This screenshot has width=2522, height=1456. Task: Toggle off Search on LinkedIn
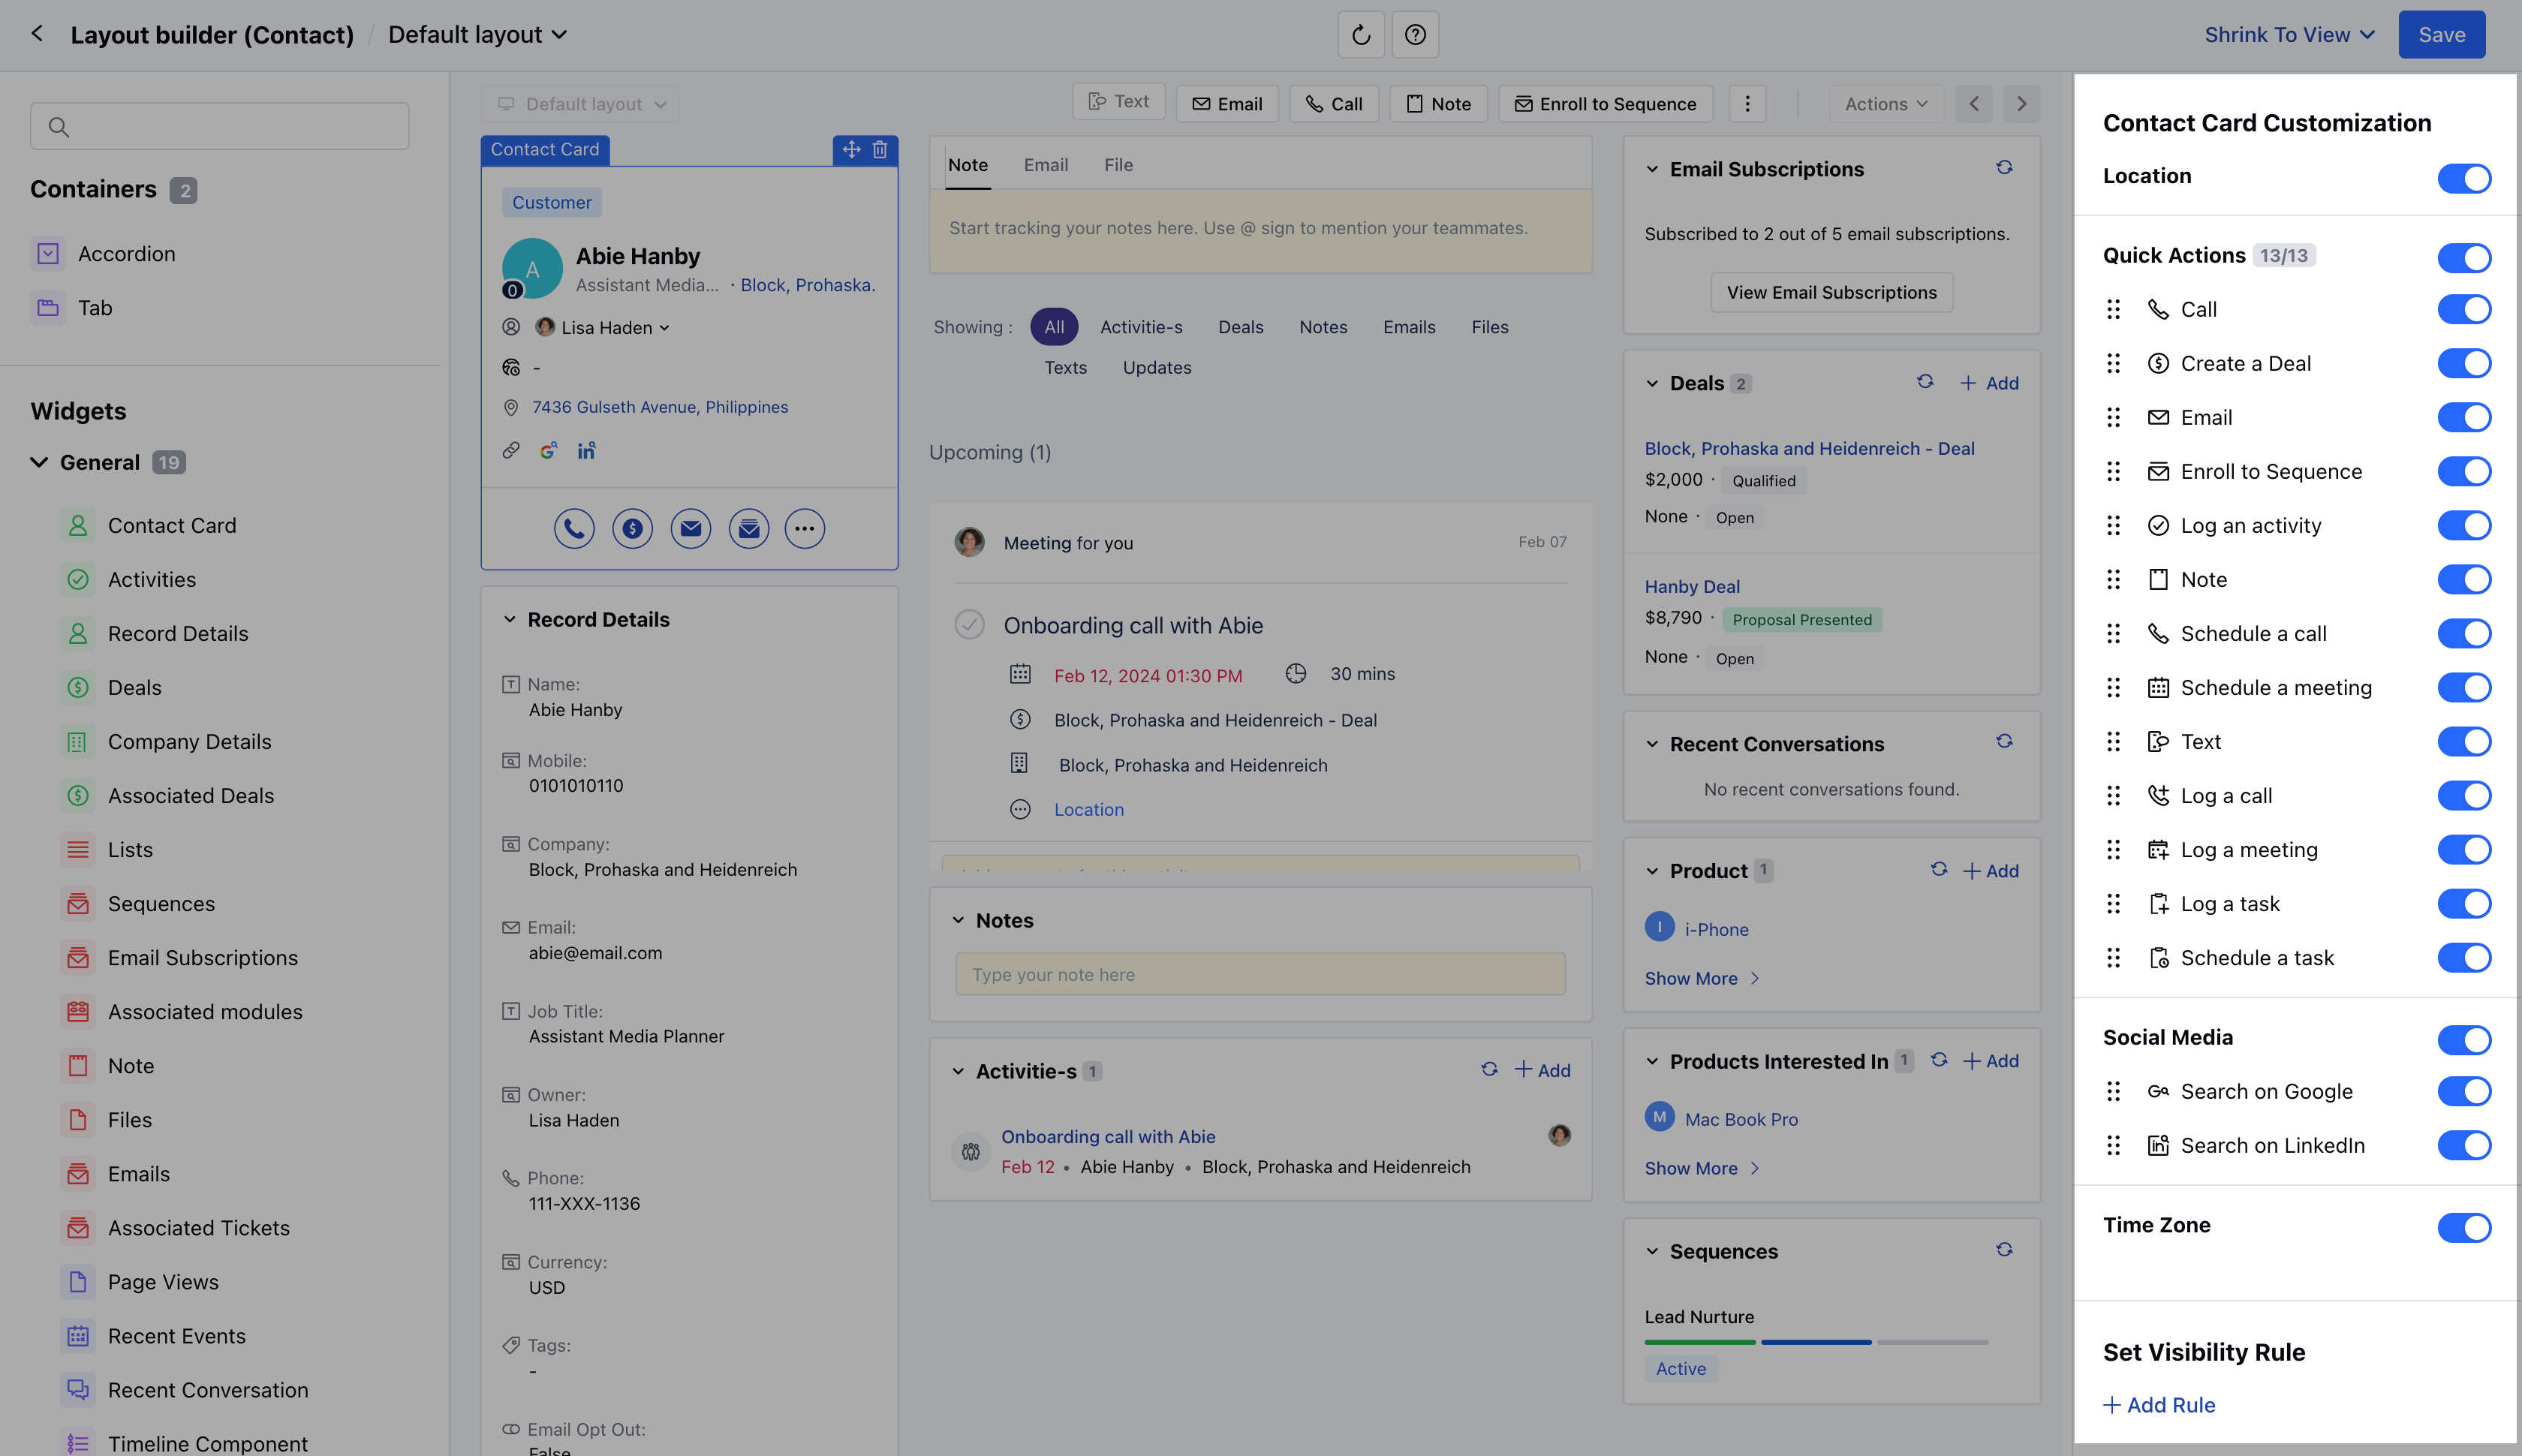(2463, 1146)
